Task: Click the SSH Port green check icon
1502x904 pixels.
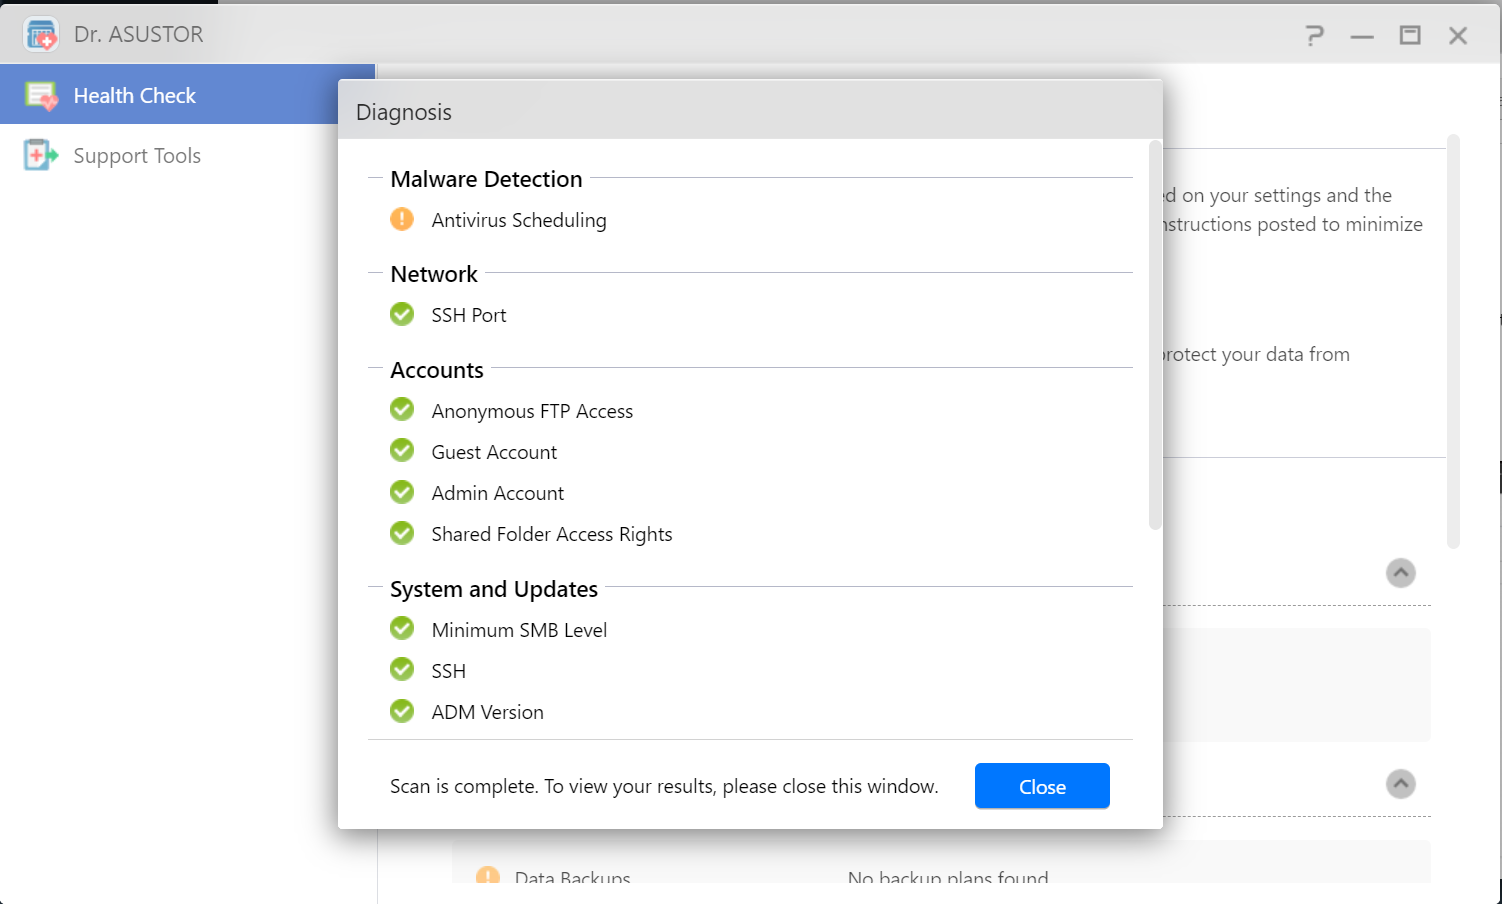Action: (x=402, y=314)
